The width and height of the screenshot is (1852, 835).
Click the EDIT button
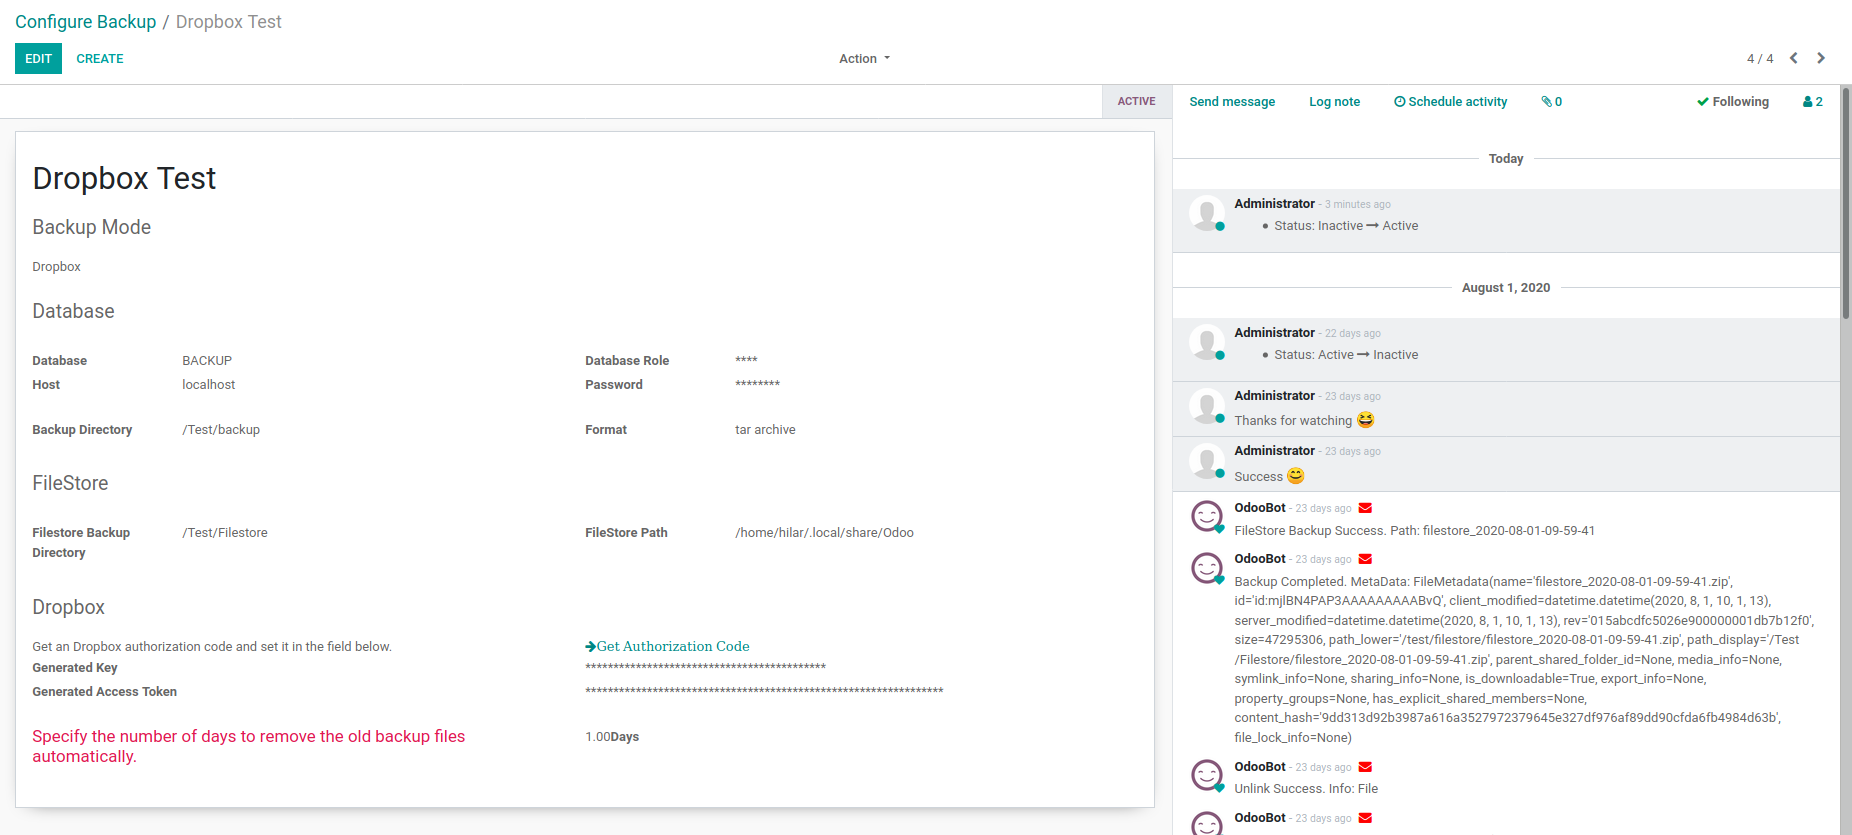[38, 59]
